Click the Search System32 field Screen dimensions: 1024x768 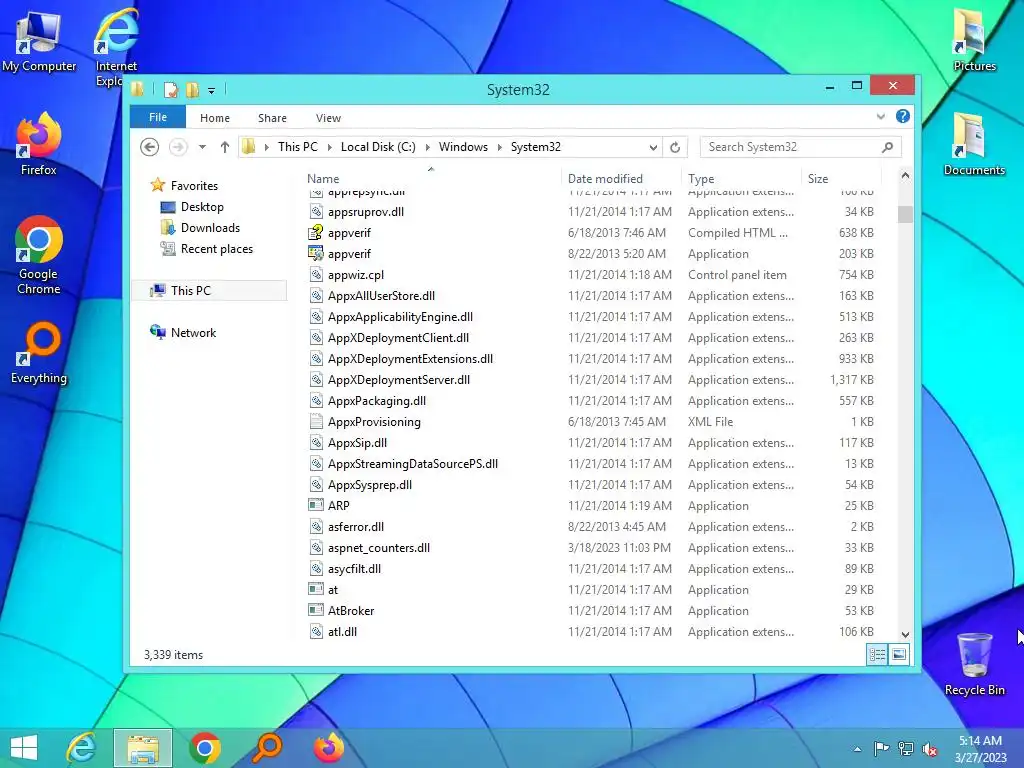coord(801,147)
